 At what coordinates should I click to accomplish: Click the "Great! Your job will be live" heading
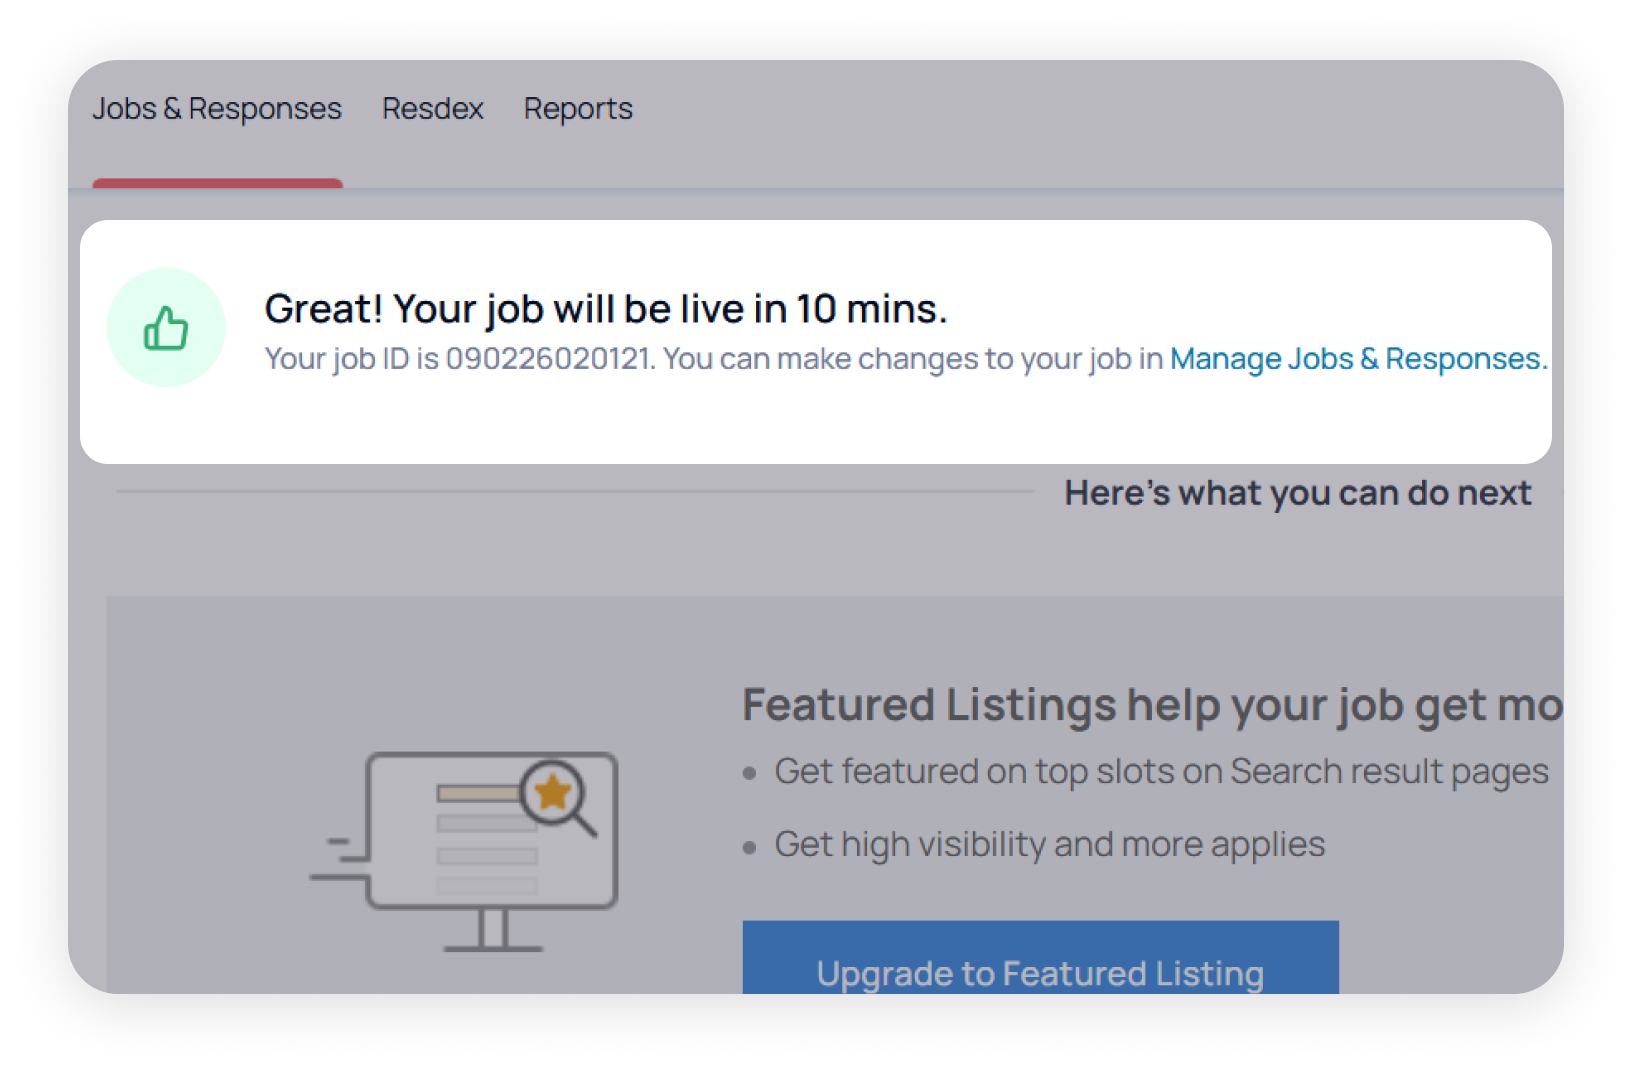click(605, 309)
